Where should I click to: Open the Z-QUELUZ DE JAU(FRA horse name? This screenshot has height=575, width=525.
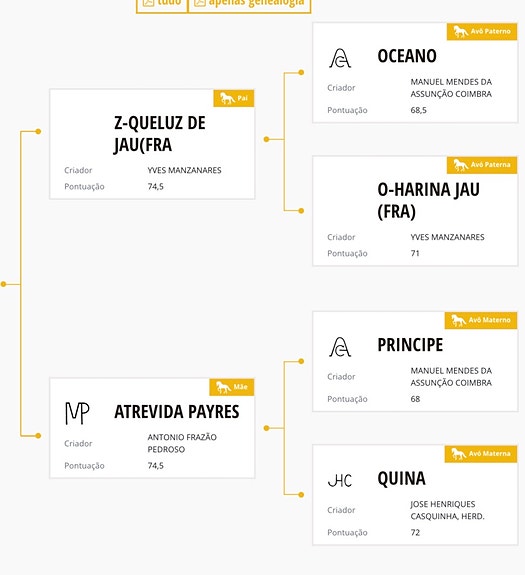click(x=160, y=133)
